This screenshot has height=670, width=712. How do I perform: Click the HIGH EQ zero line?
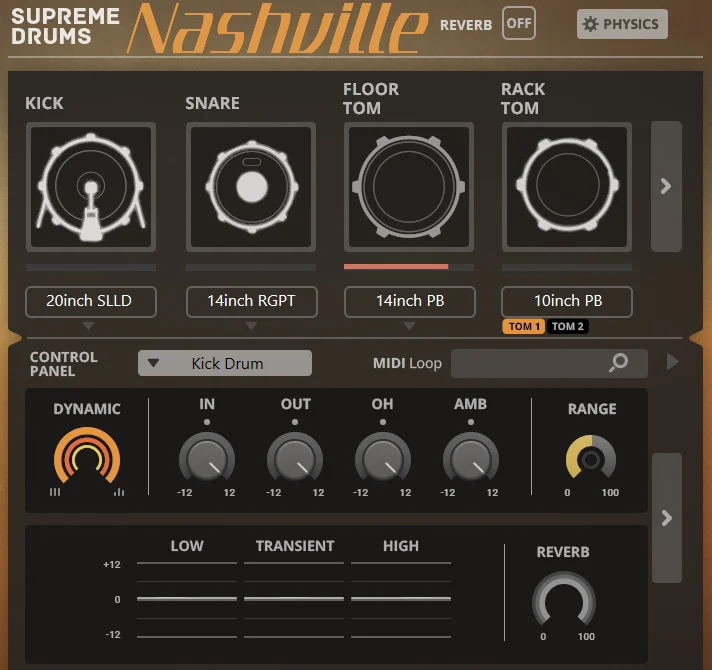tap(401, 599)
